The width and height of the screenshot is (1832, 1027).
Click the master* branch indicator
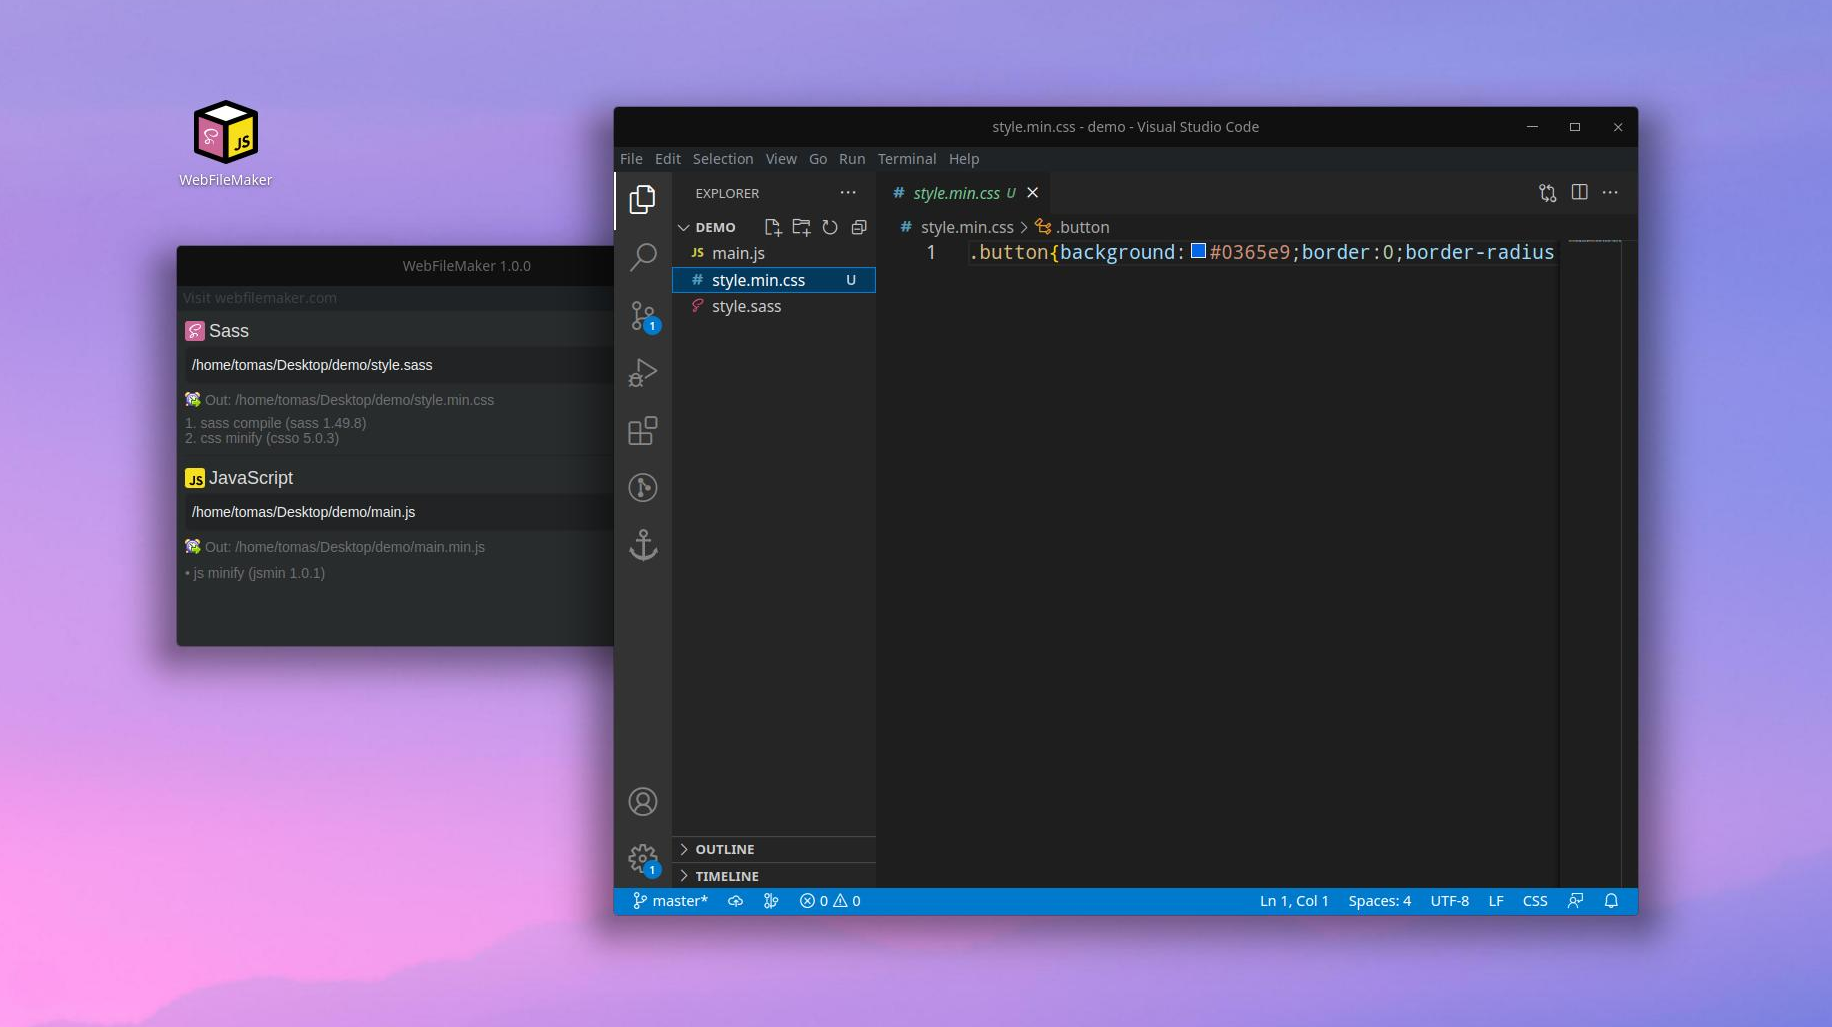pos(670,901)
